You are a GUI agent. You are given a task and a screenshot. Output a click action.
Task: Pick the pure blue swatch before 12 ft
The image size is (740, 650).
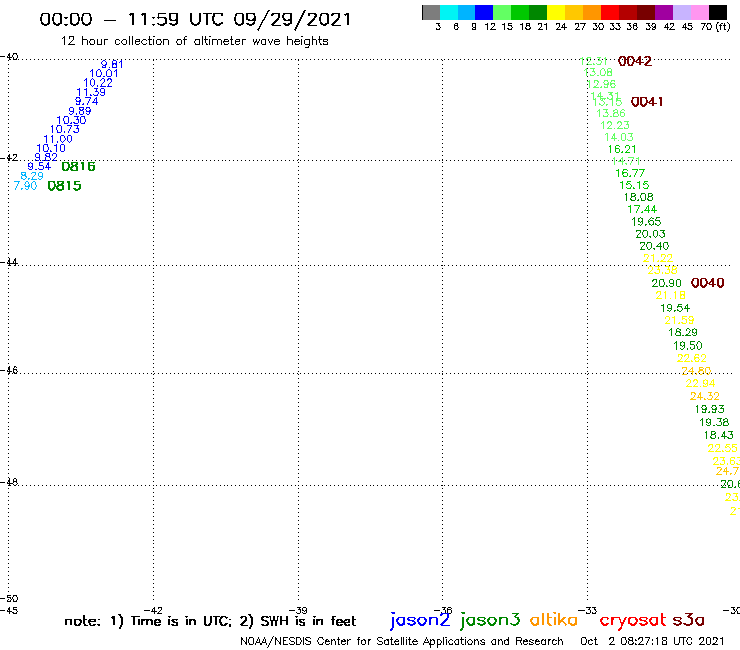(484, 12)
